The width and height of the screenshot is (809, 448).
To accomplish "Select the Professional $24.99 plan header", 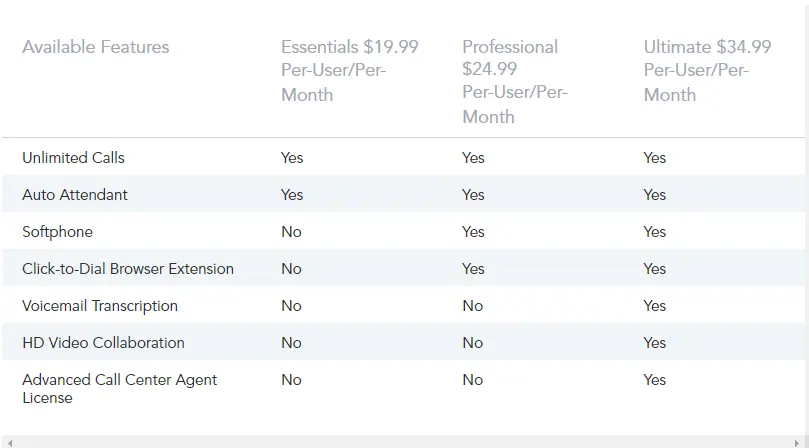I will click(x=516, y=81).
